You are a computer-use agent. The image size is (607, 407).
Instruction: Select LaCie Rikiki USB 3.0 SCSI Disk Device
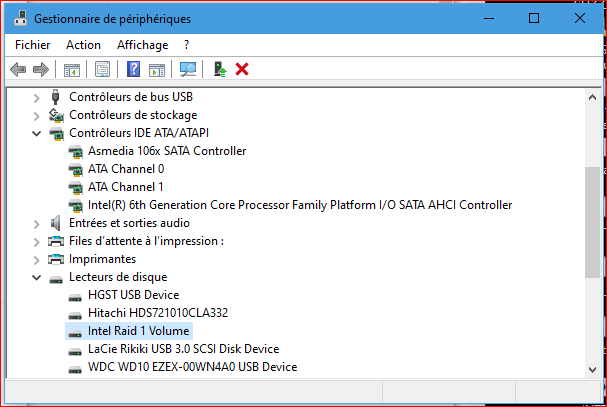click(183, 349)
